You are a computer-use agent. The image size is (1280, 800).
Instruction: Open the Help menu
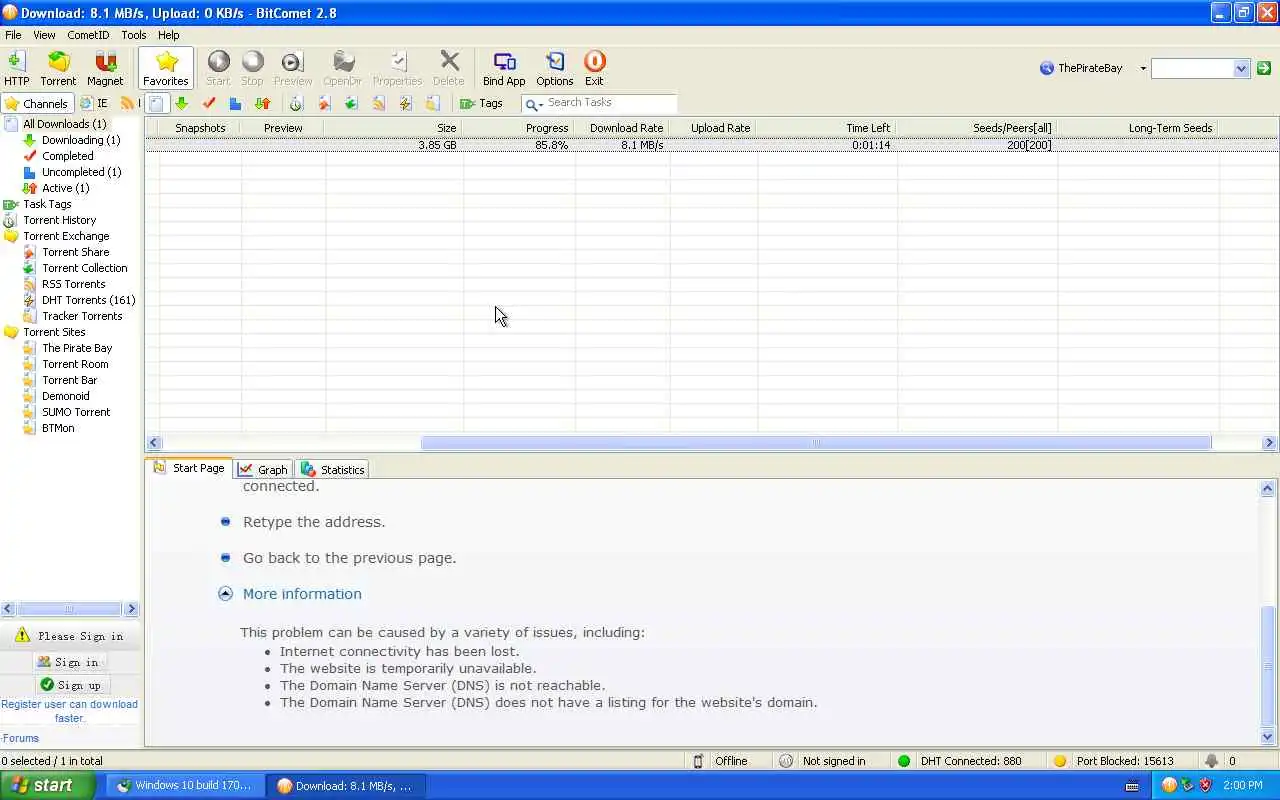168,35
